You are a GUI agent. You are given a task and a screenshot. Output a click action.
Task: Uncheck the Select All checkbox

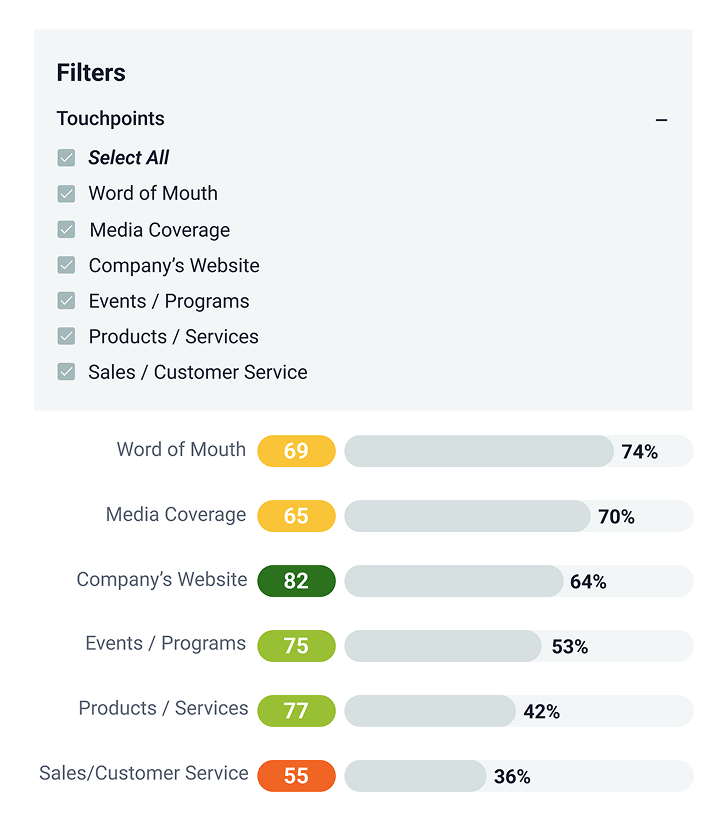[67, 158]
